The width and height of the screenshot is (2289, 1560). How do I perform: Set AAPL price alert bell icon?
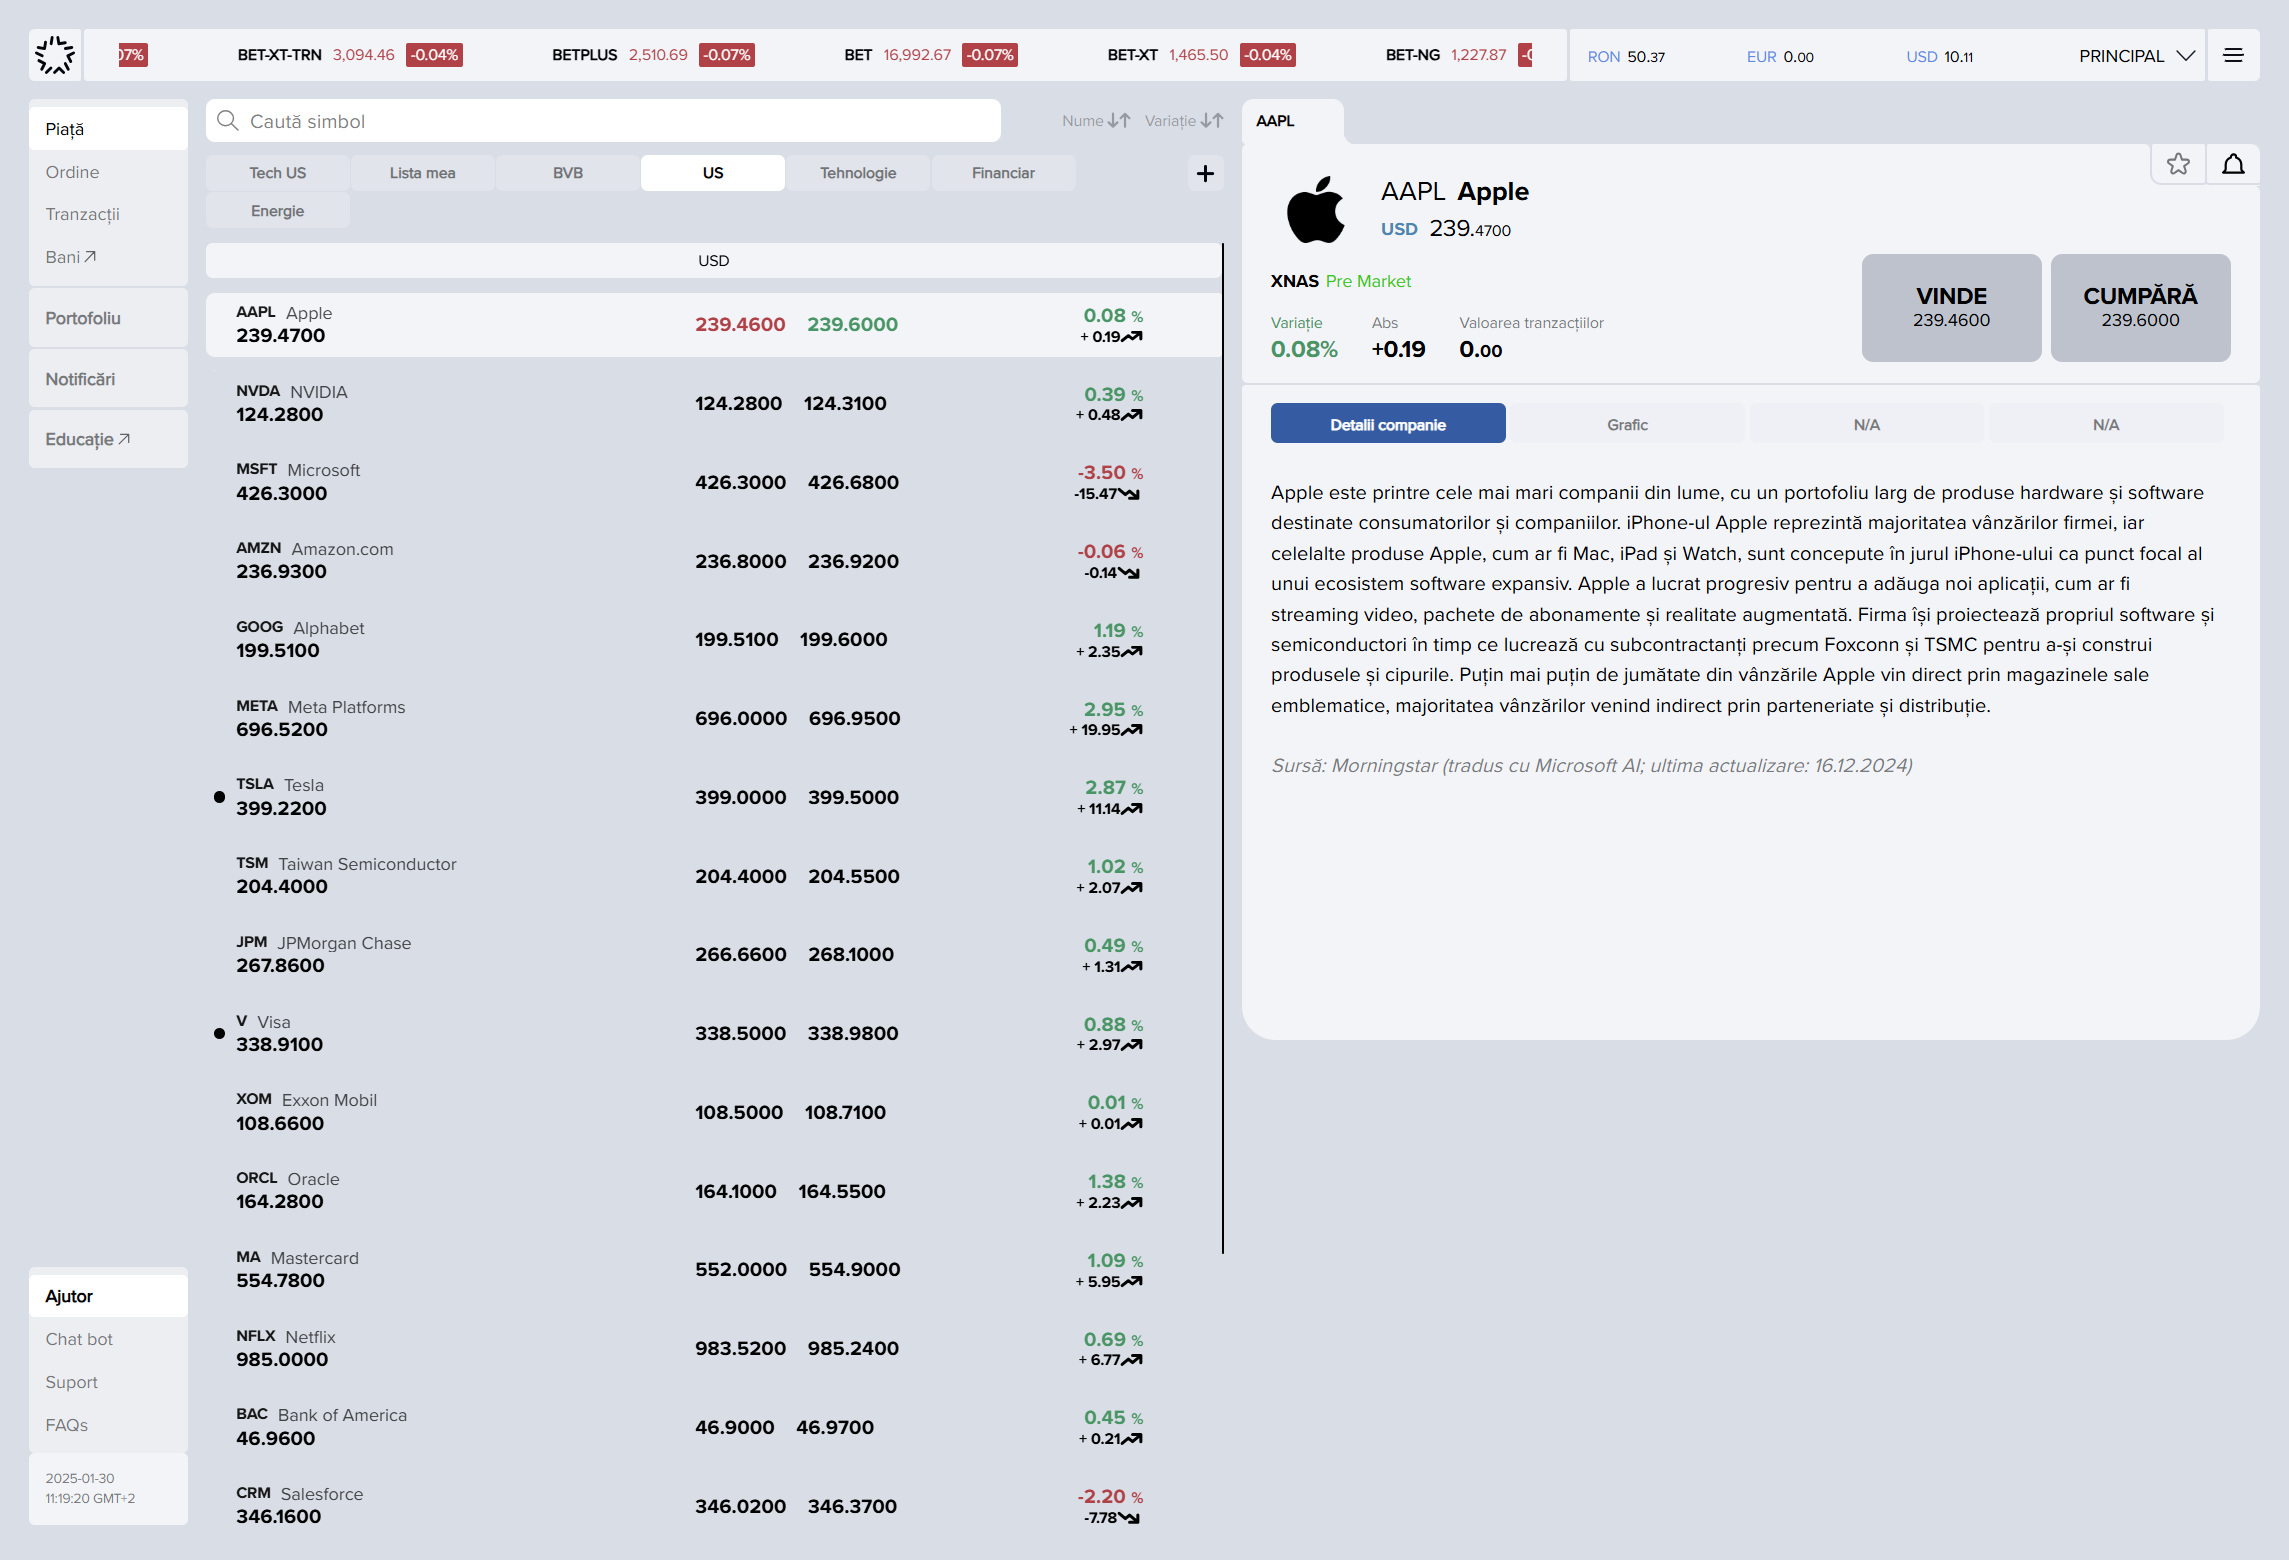pos(2233,164)
